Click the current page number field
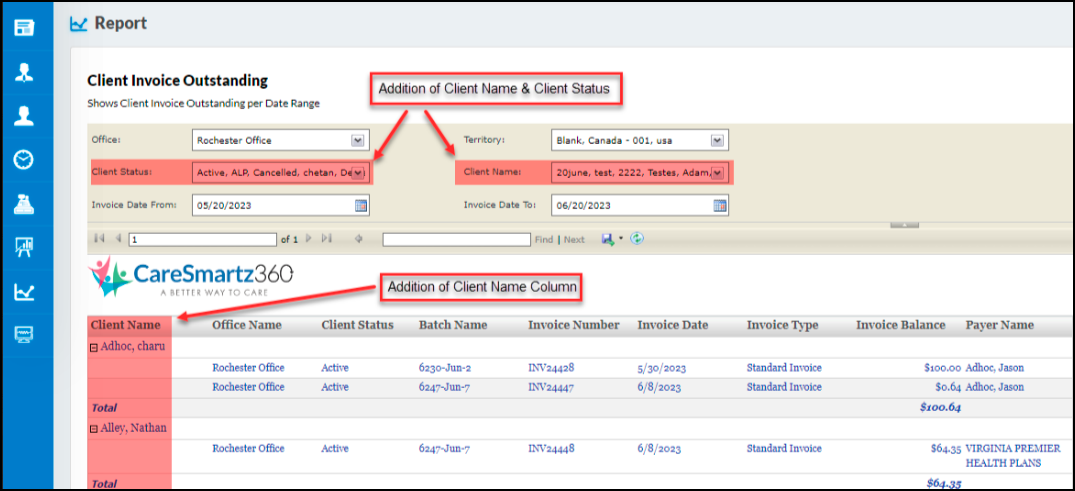Image resolution: width=1075 pixels, height=491 pixels. pyautogui.click(x=202, y=240)
